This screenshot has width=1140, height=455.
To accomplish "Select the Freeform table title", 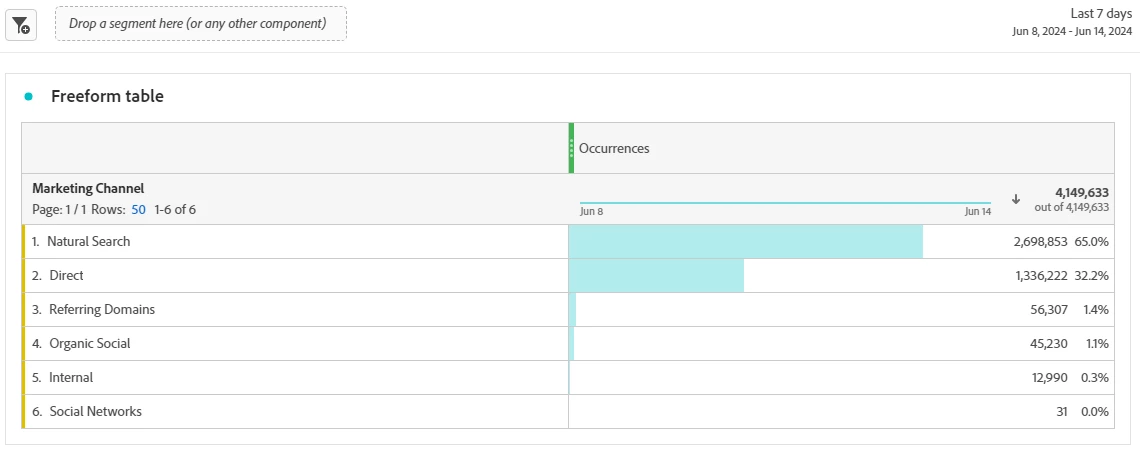I will pyautogui.click(x=107, y=96).
